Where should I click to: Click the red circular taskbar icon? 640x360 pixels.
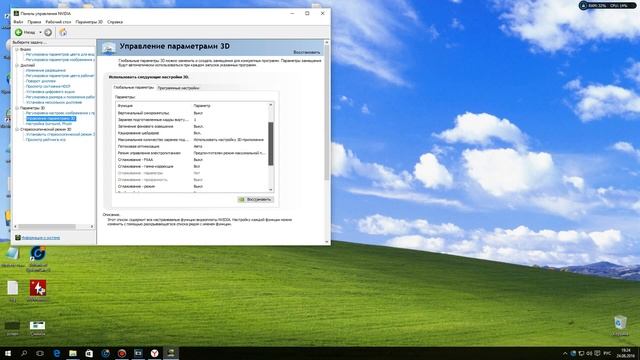point(122,353)
